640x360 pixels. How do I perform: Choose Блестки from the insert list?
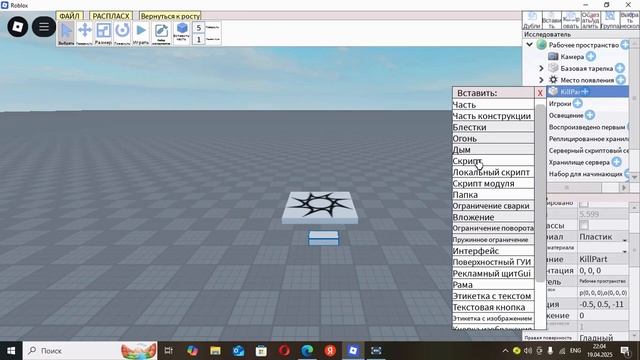point(493,127)
